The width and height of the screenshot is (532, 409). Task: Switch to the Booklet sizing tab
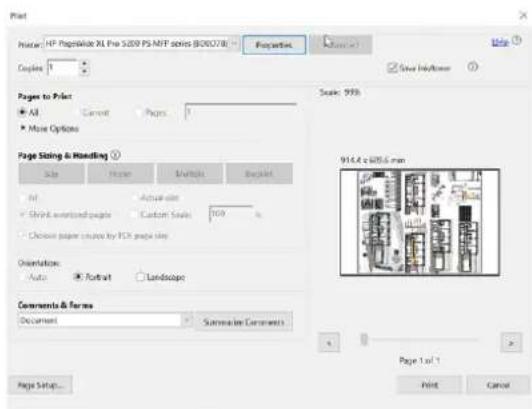click(259, 173)
